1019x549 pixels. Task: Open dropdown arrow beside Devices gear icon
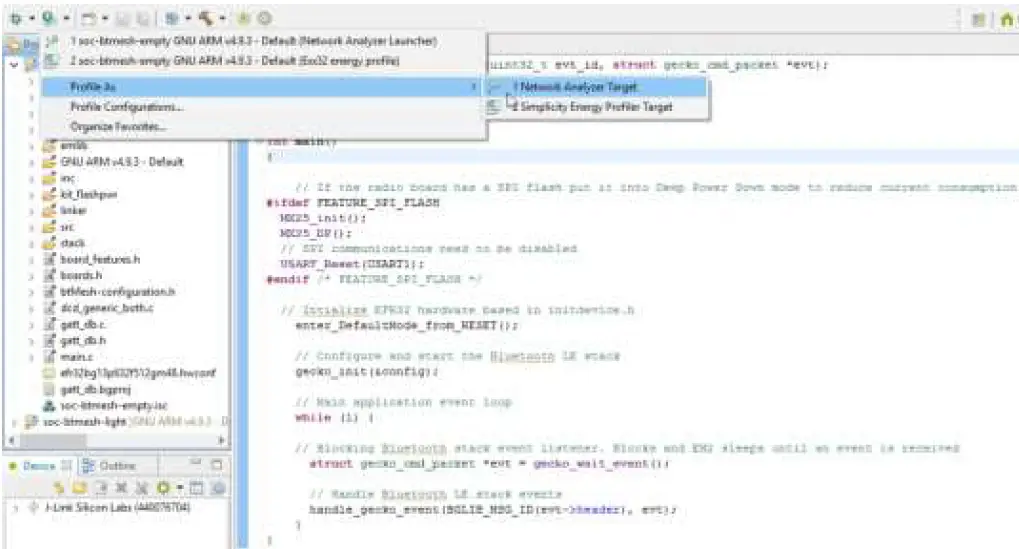[x=180, y=487]
